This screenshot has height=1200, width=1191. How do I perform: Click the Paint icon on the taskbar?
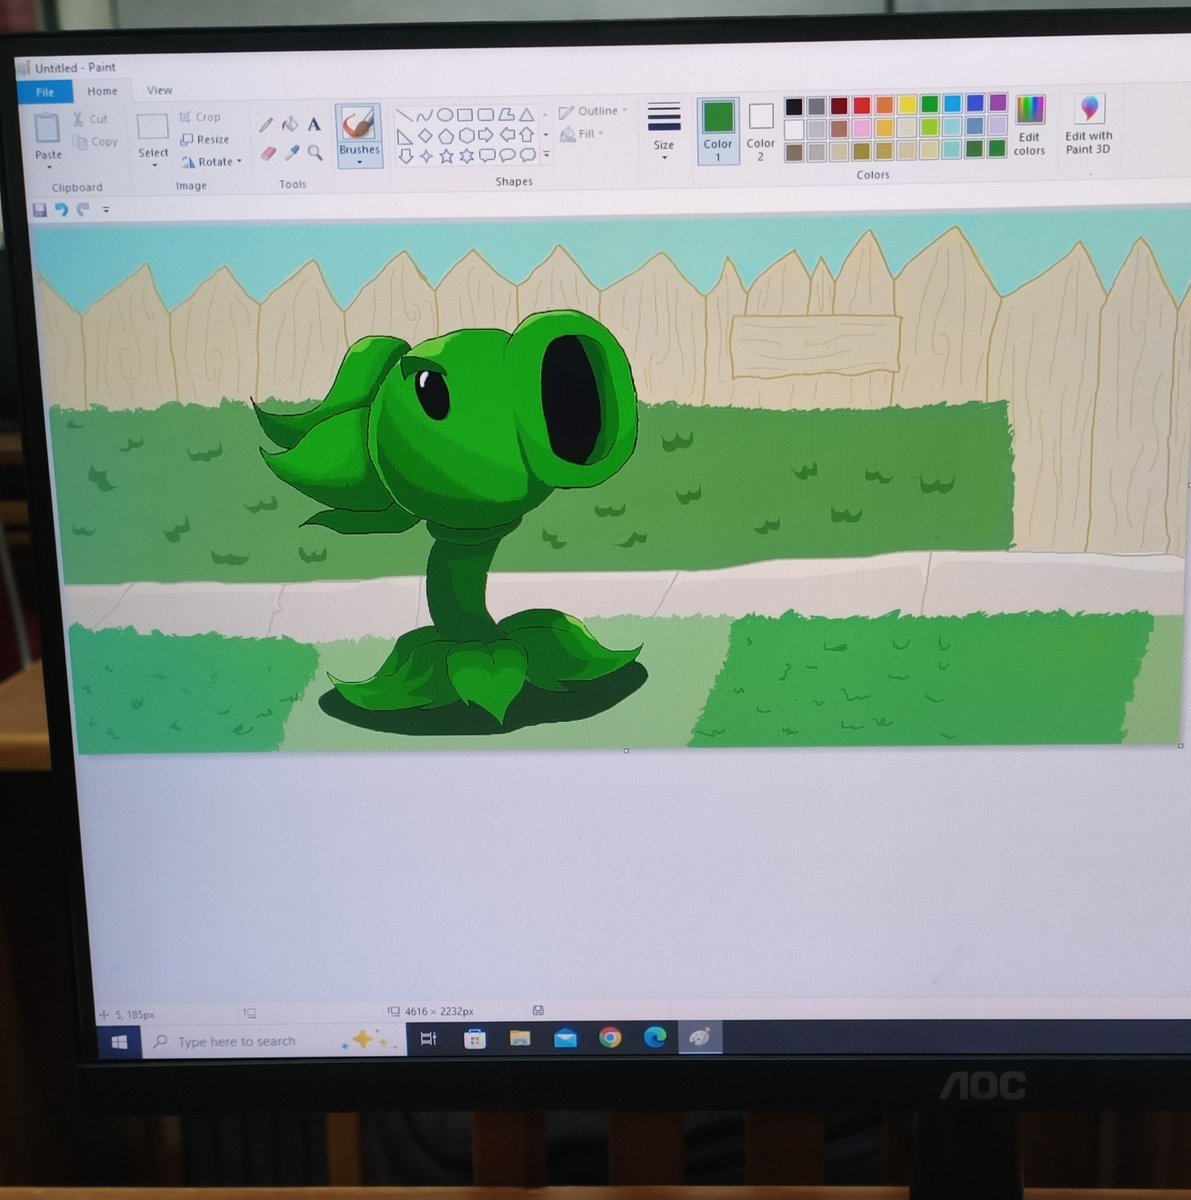point(700,1037)
